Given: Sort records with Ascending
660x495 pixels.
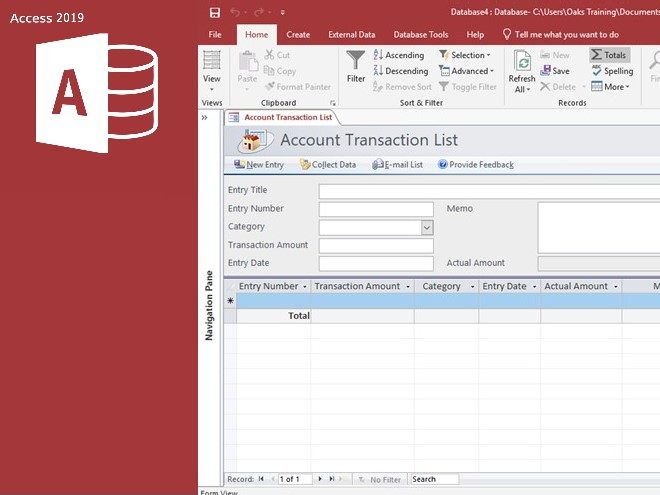Looking at the screenshot, I should click(399, 56).
